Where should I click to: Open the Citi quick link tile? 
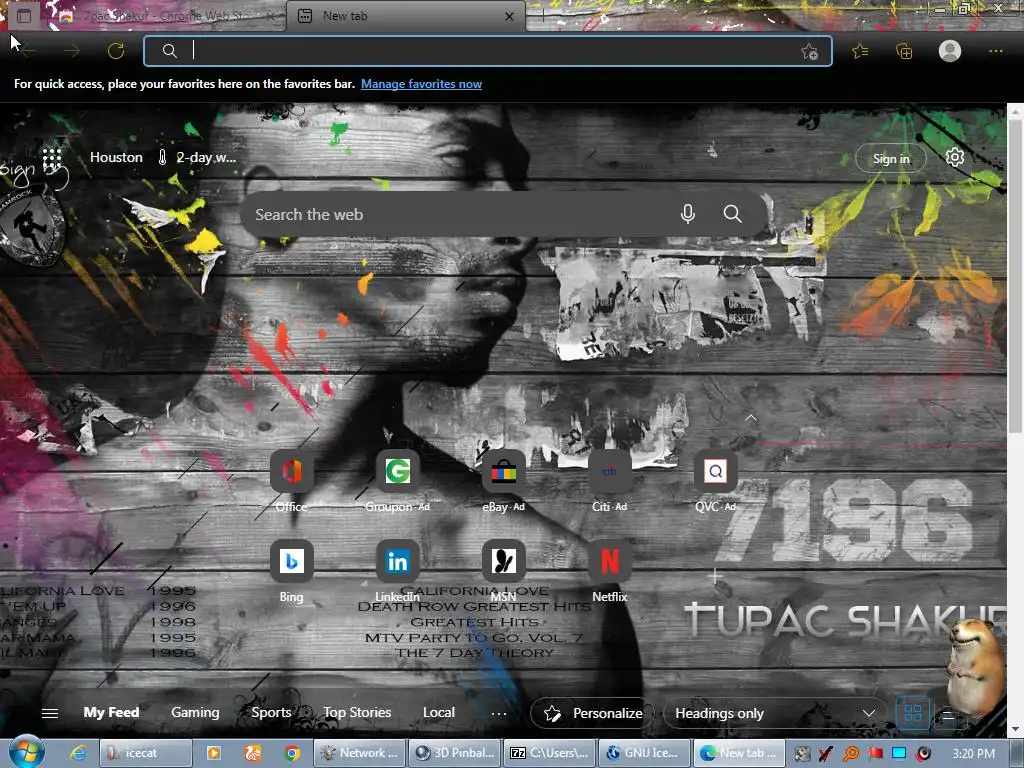609,472
